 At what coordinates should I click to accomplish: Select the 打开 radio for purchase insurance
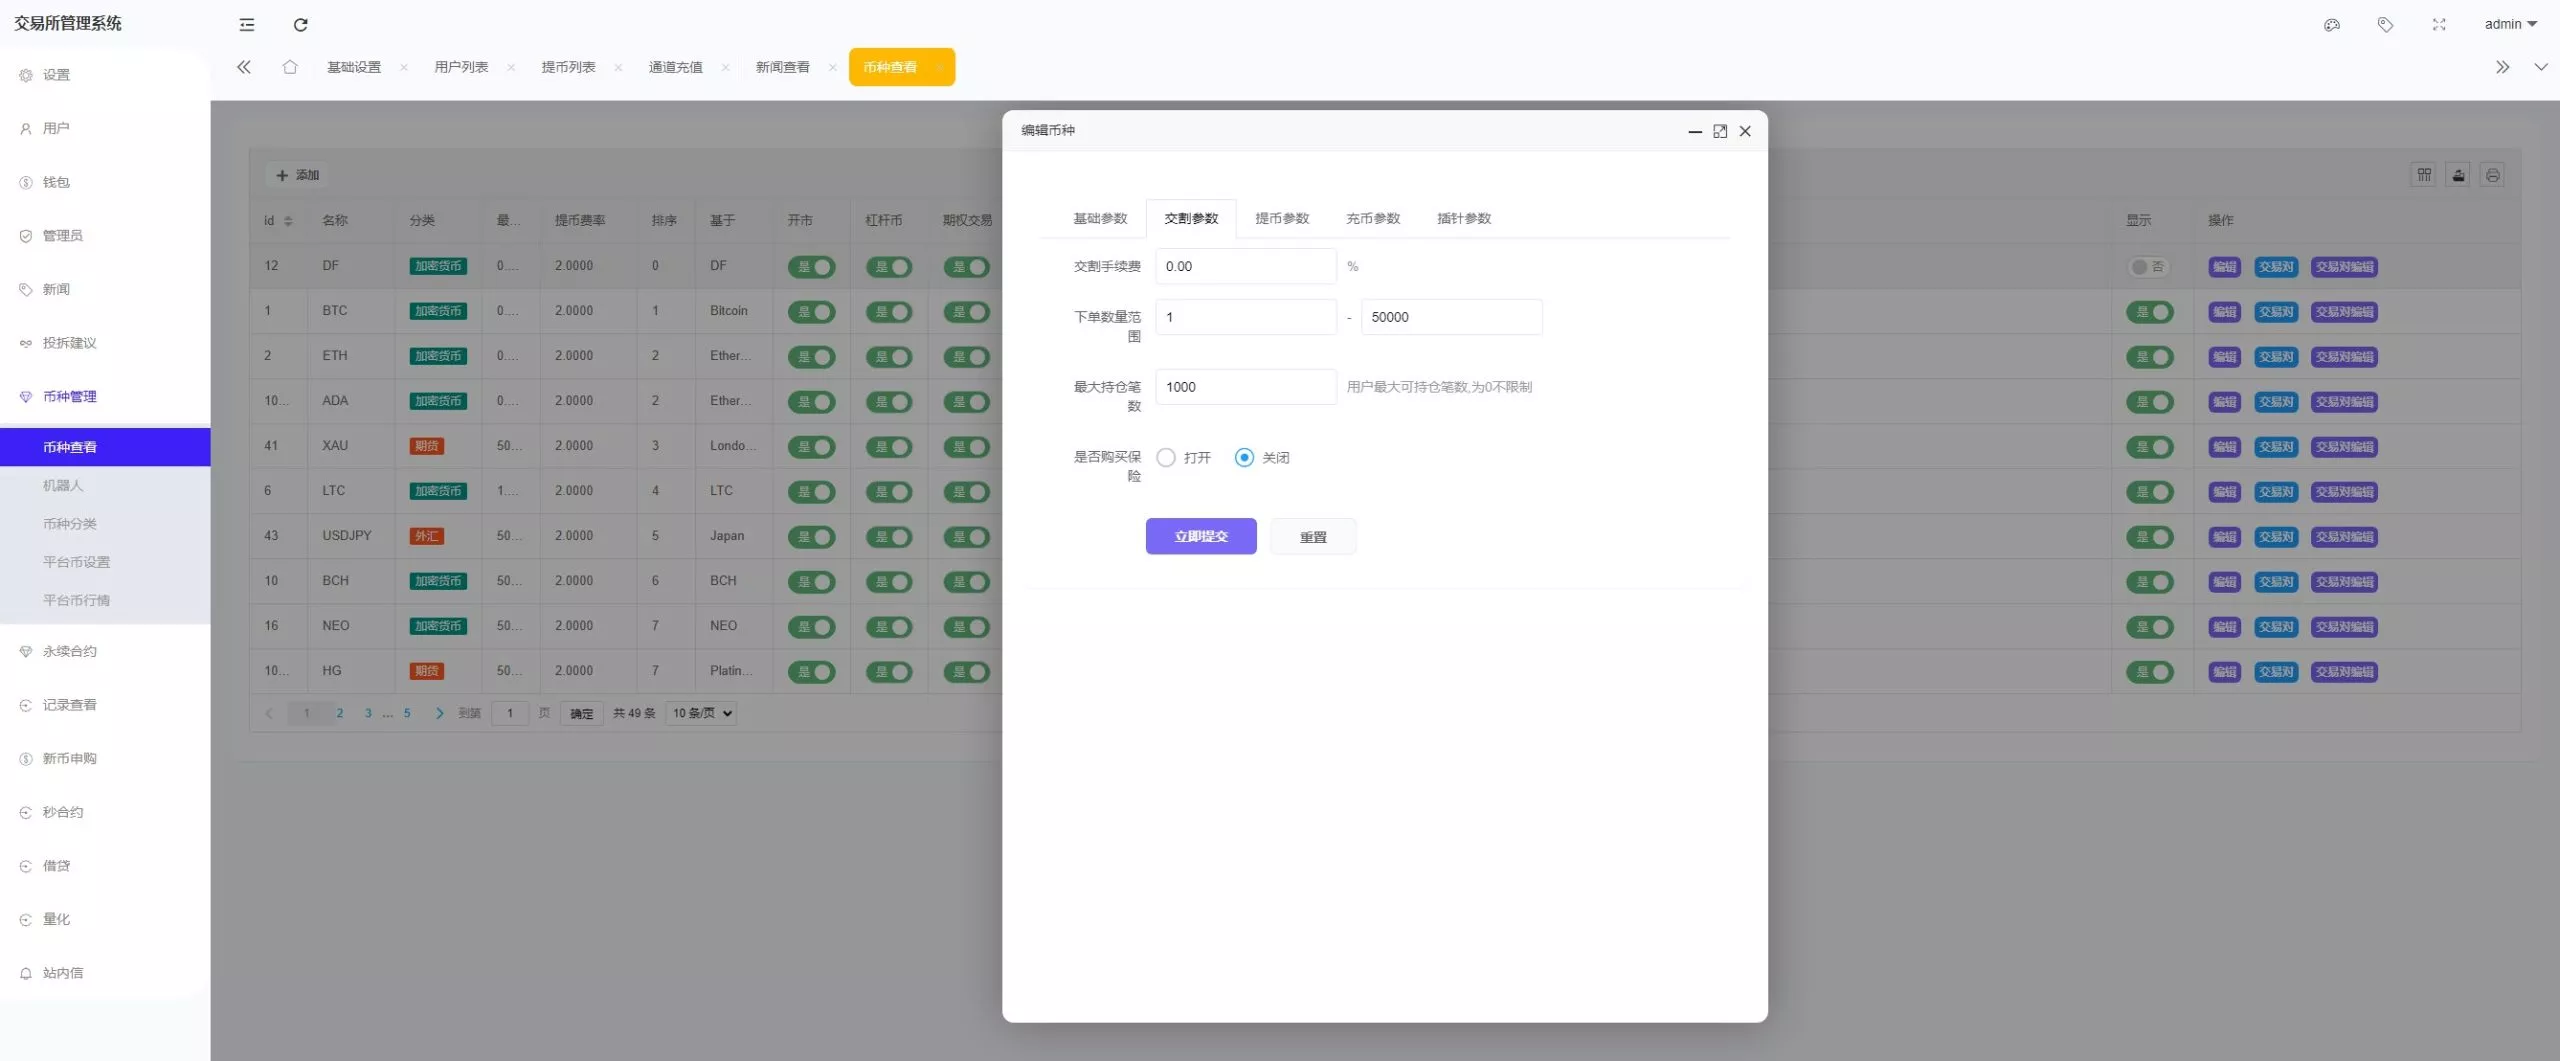1165,457
